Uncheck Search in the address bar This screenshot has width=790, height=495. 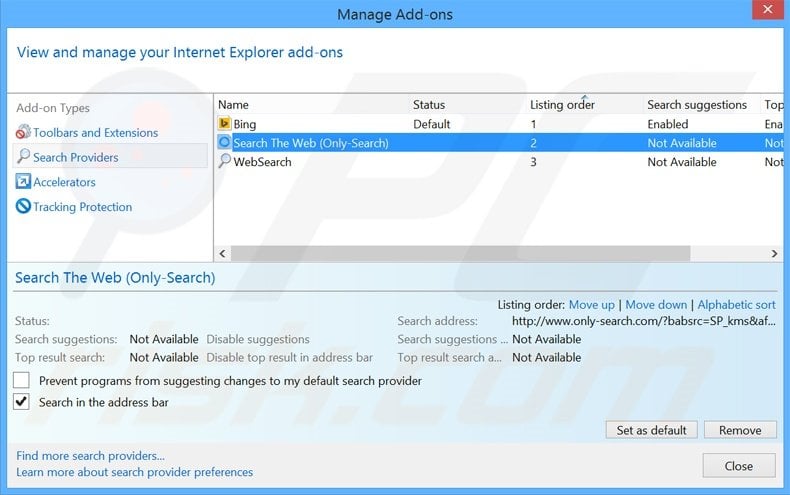click(x=21, y=402)
